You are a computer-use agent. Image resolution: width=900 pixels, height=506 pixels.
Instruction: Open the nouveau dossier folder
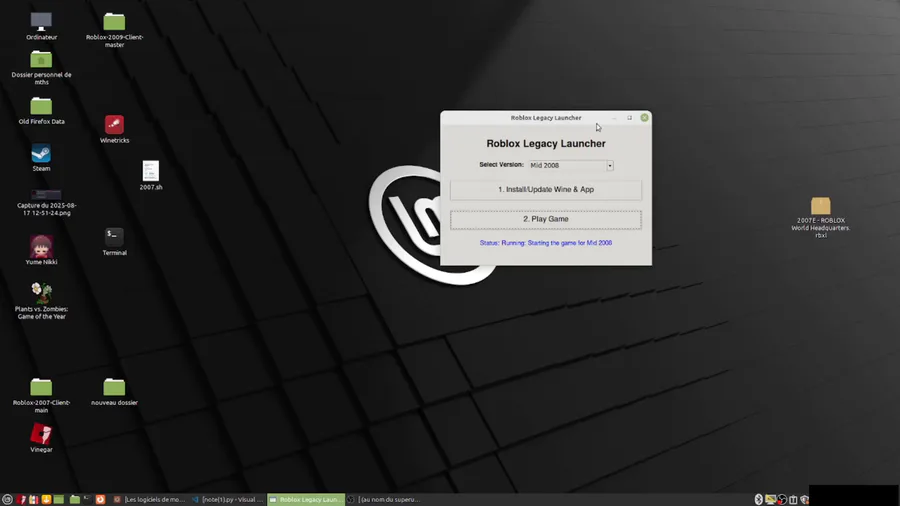pos(114,392)
